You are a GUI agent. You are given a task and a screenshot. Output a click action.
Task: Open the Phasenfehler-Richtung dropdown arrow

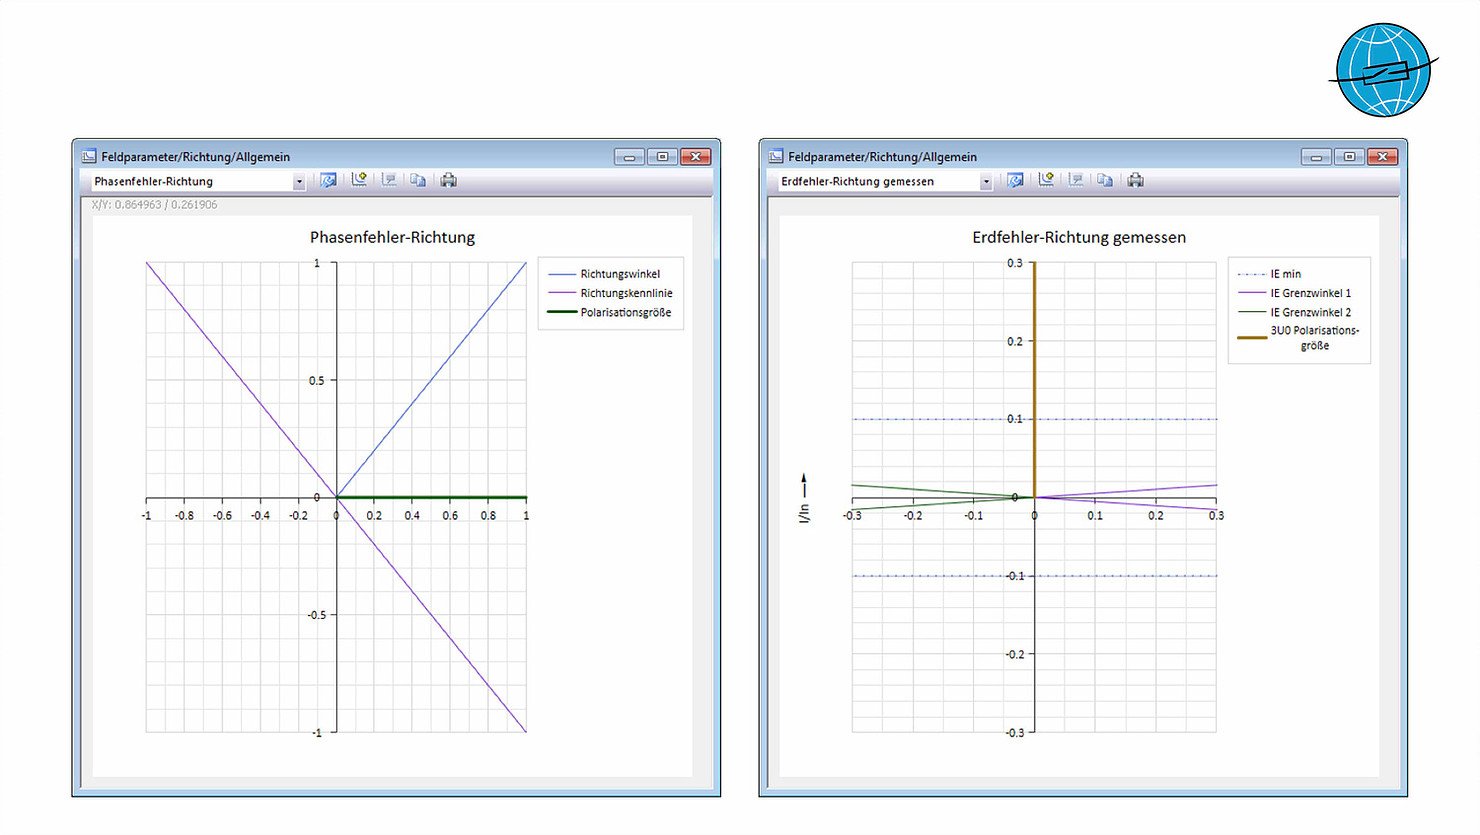click(298, 182)
